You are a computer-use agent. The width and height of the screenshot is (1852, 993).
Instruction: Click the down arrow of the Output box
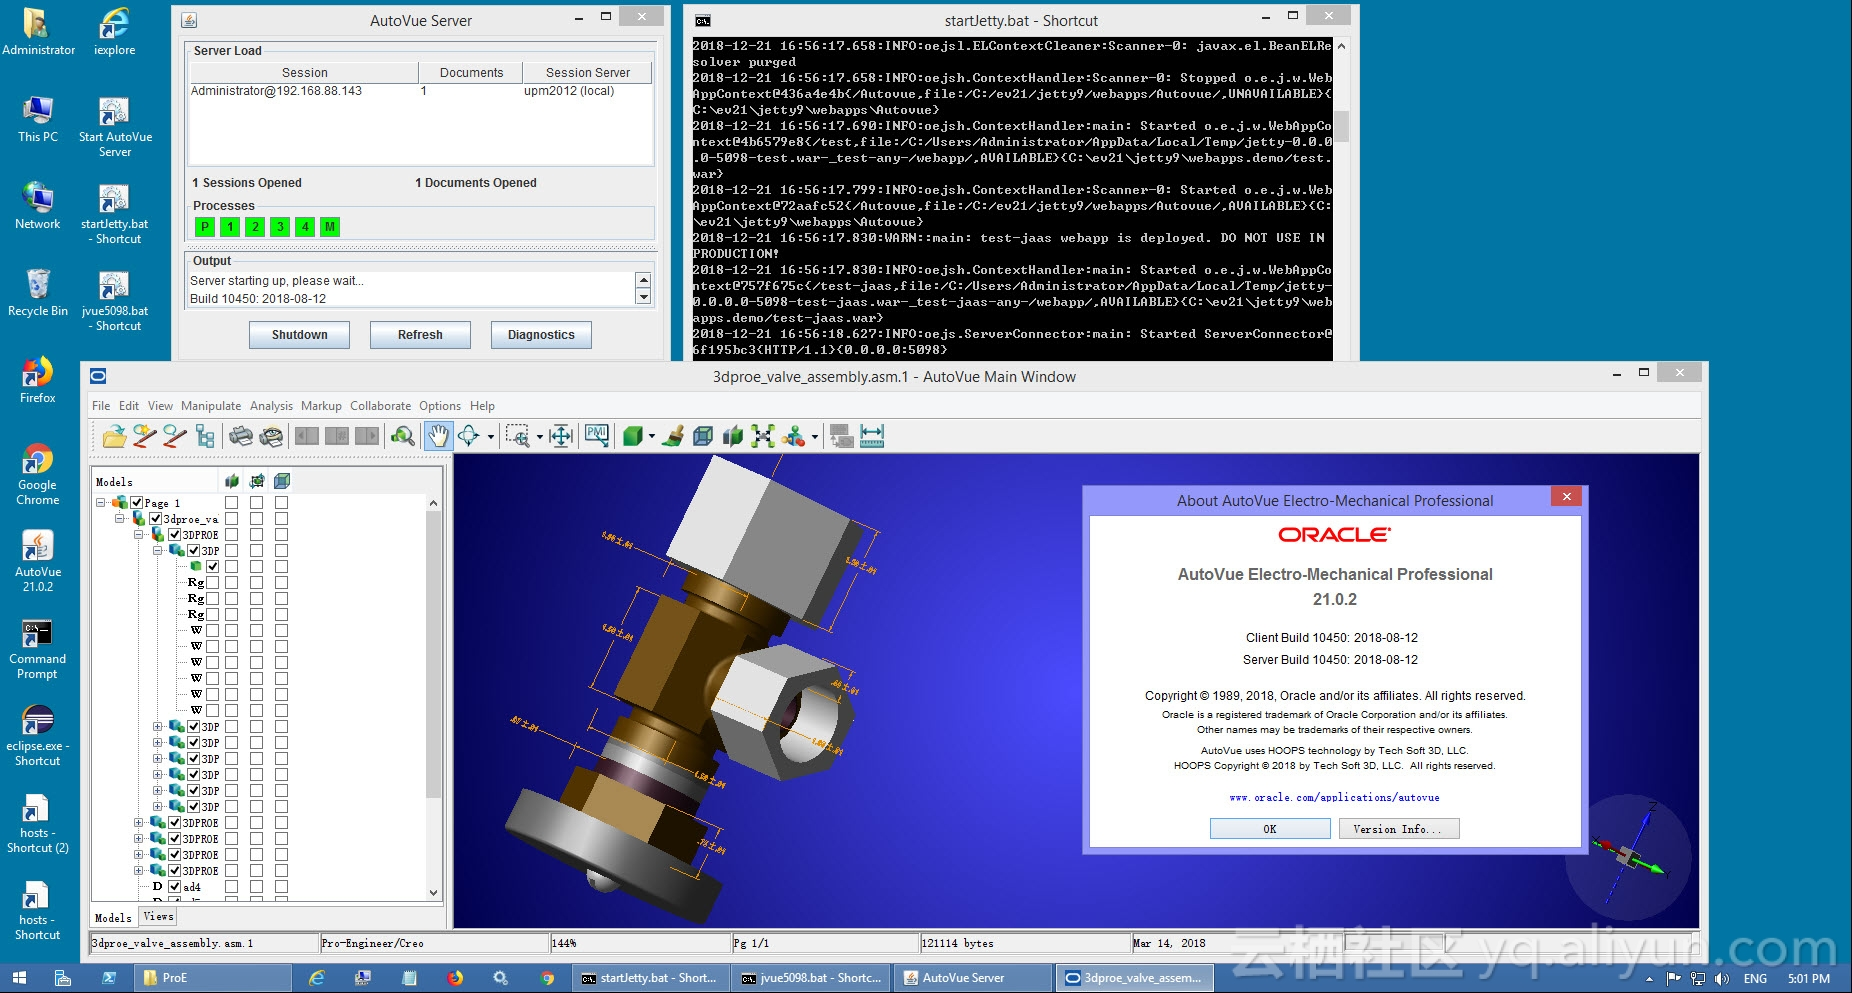(644, 297)
